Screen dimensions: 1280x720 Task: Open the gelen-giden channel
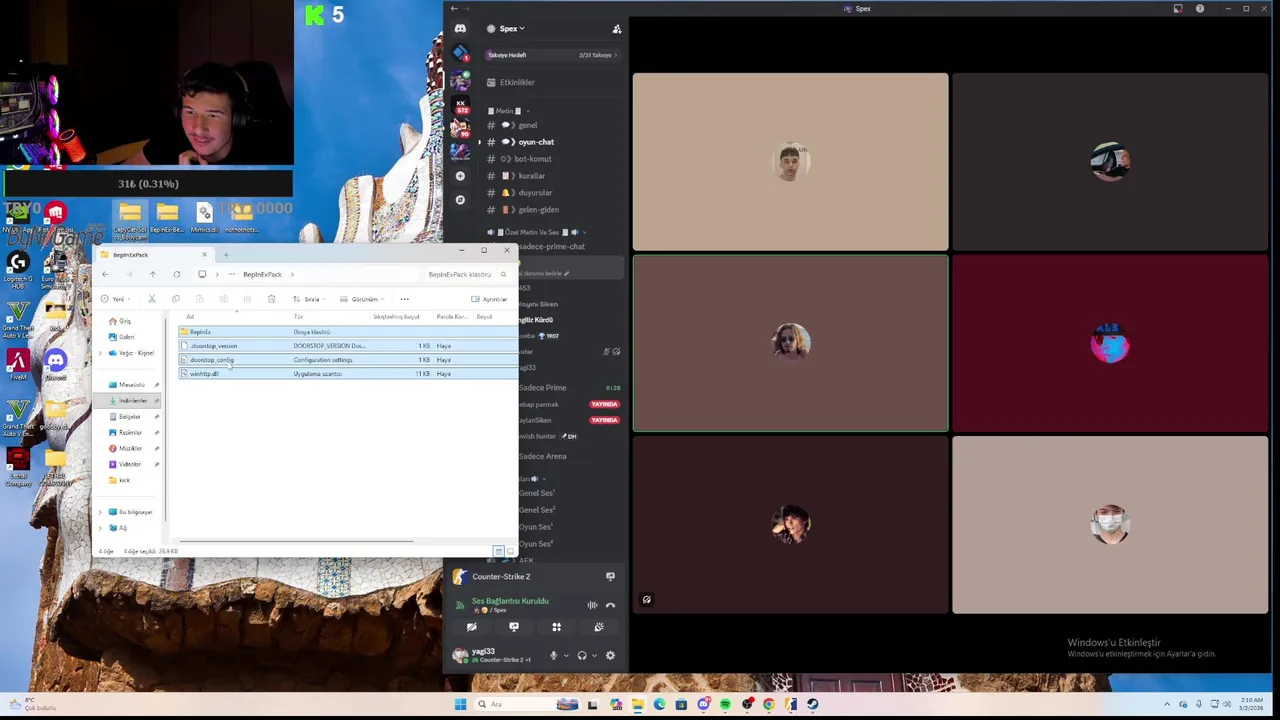click(x=538, y=210)
